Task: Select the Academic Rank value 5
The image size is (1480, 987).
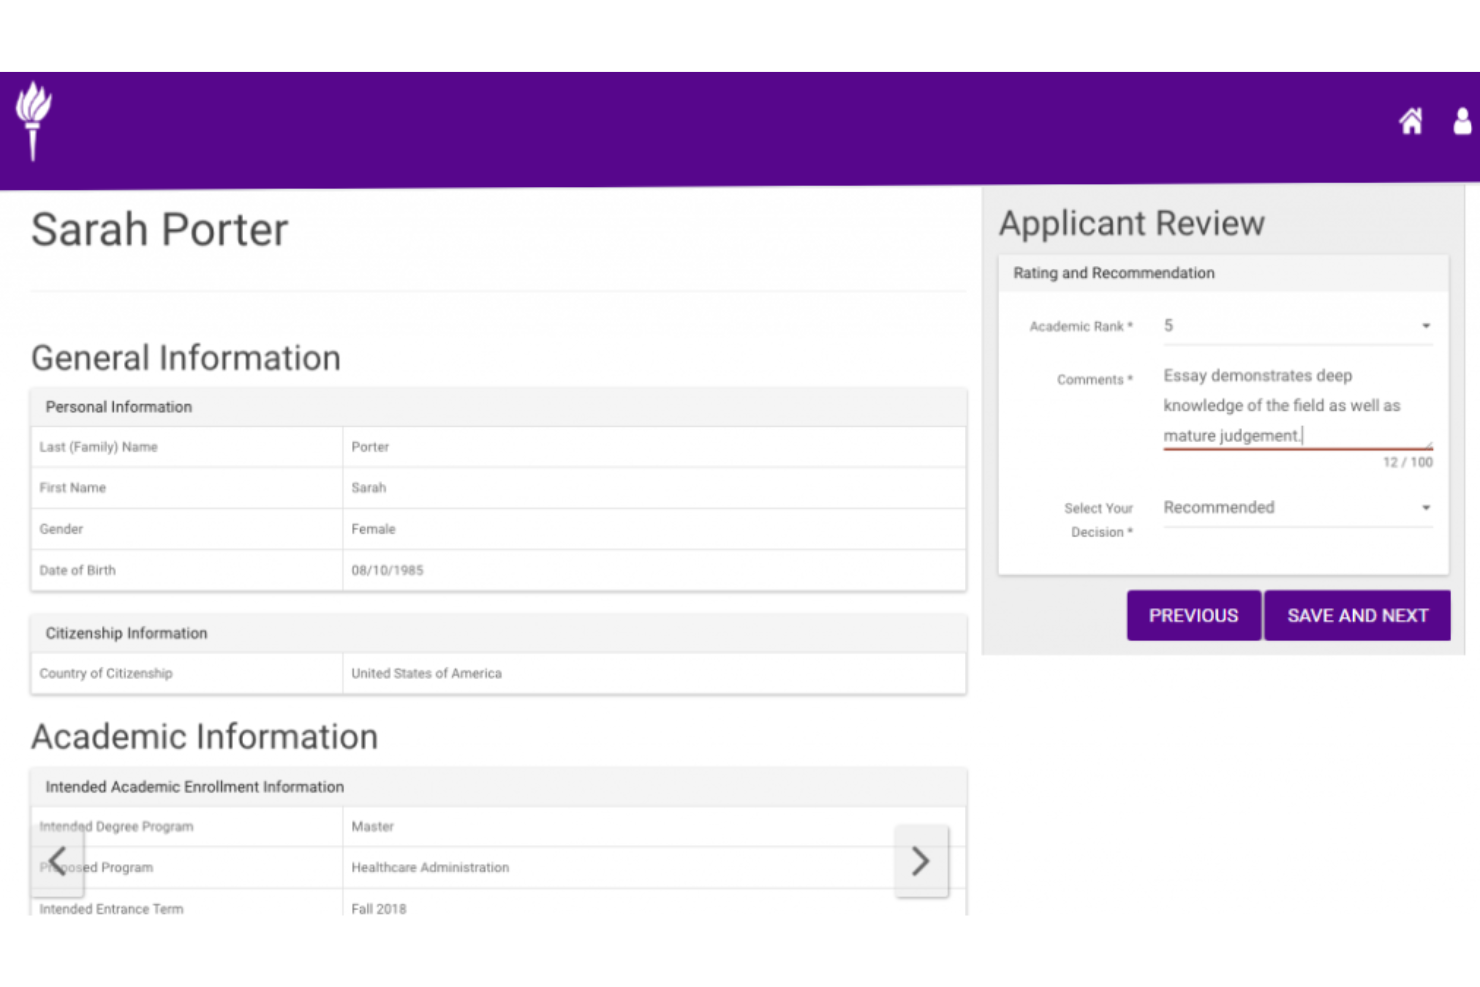Action: pos(1168,325)
